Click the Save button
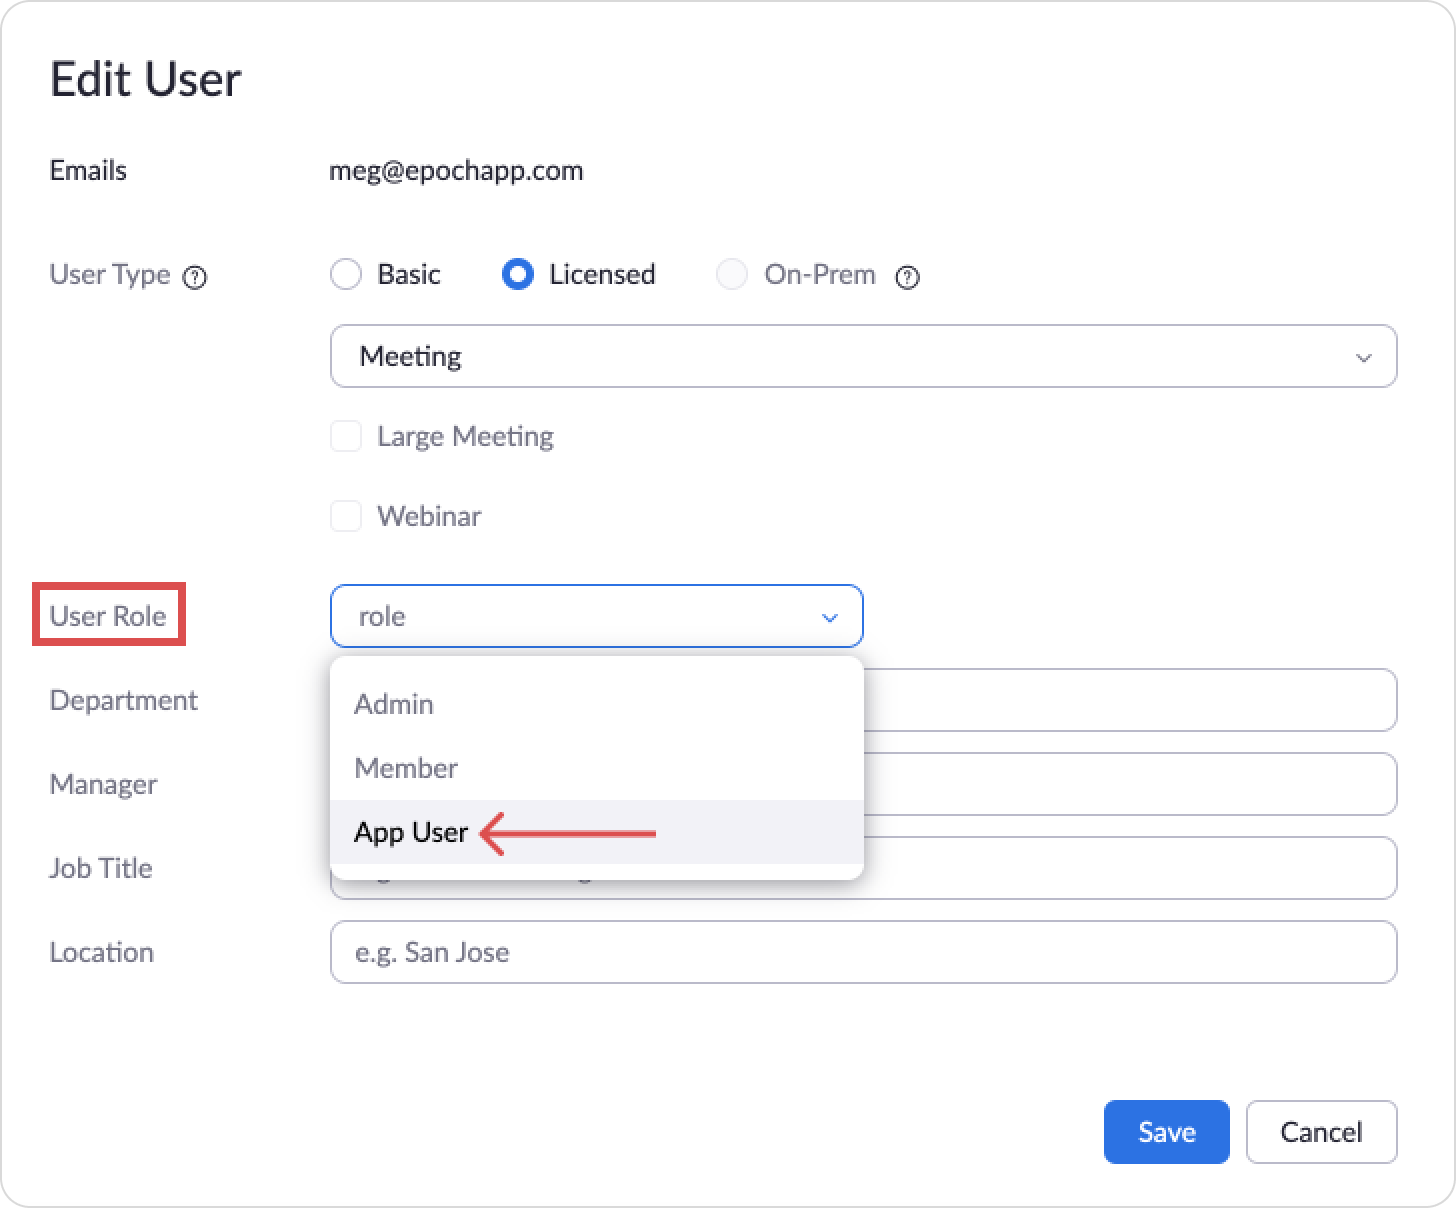Image resolution: width=1456 pixels, height=1208 pixels. (x=1166, y=1131)
